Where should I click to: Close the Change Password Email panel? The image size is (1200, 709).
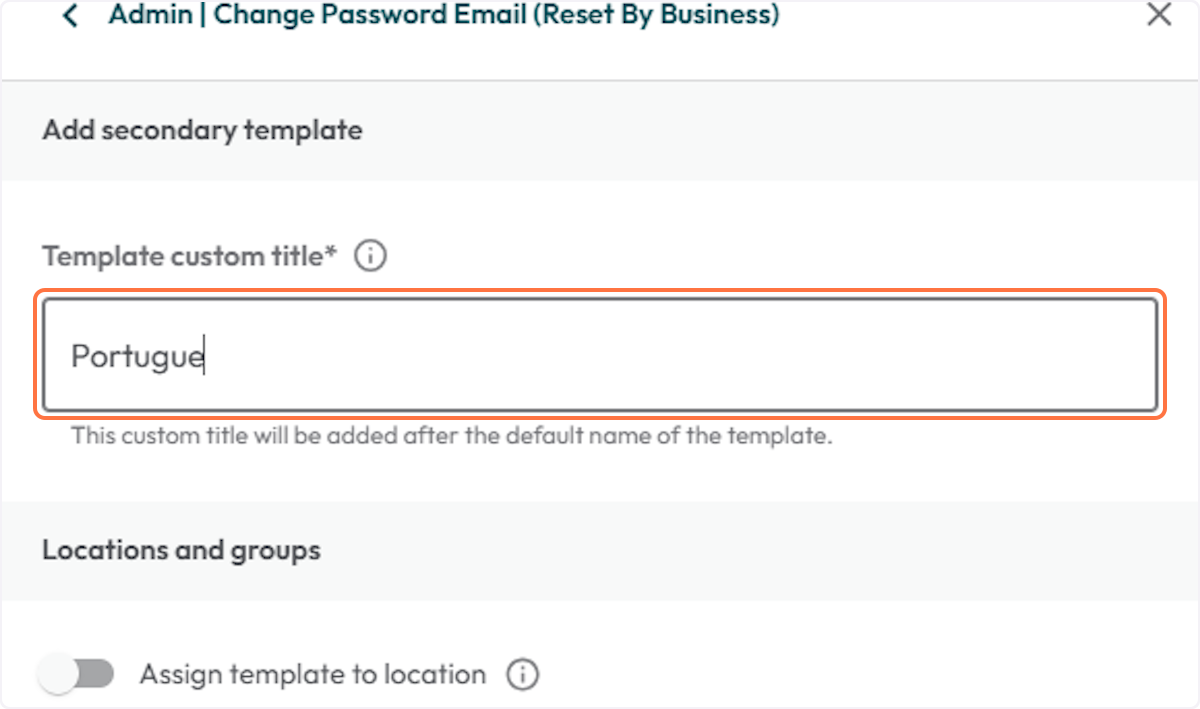(1159, 15)
